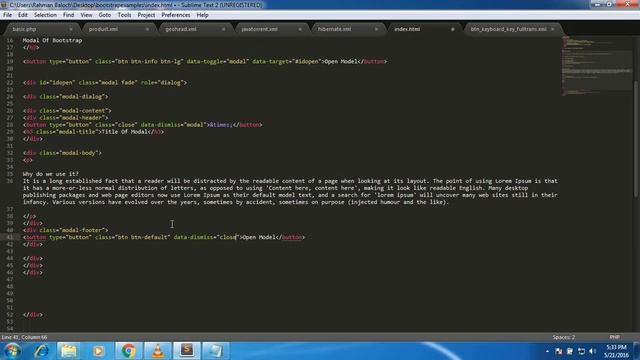
Task: Close the basic.php tab
Action: point(71,29)
